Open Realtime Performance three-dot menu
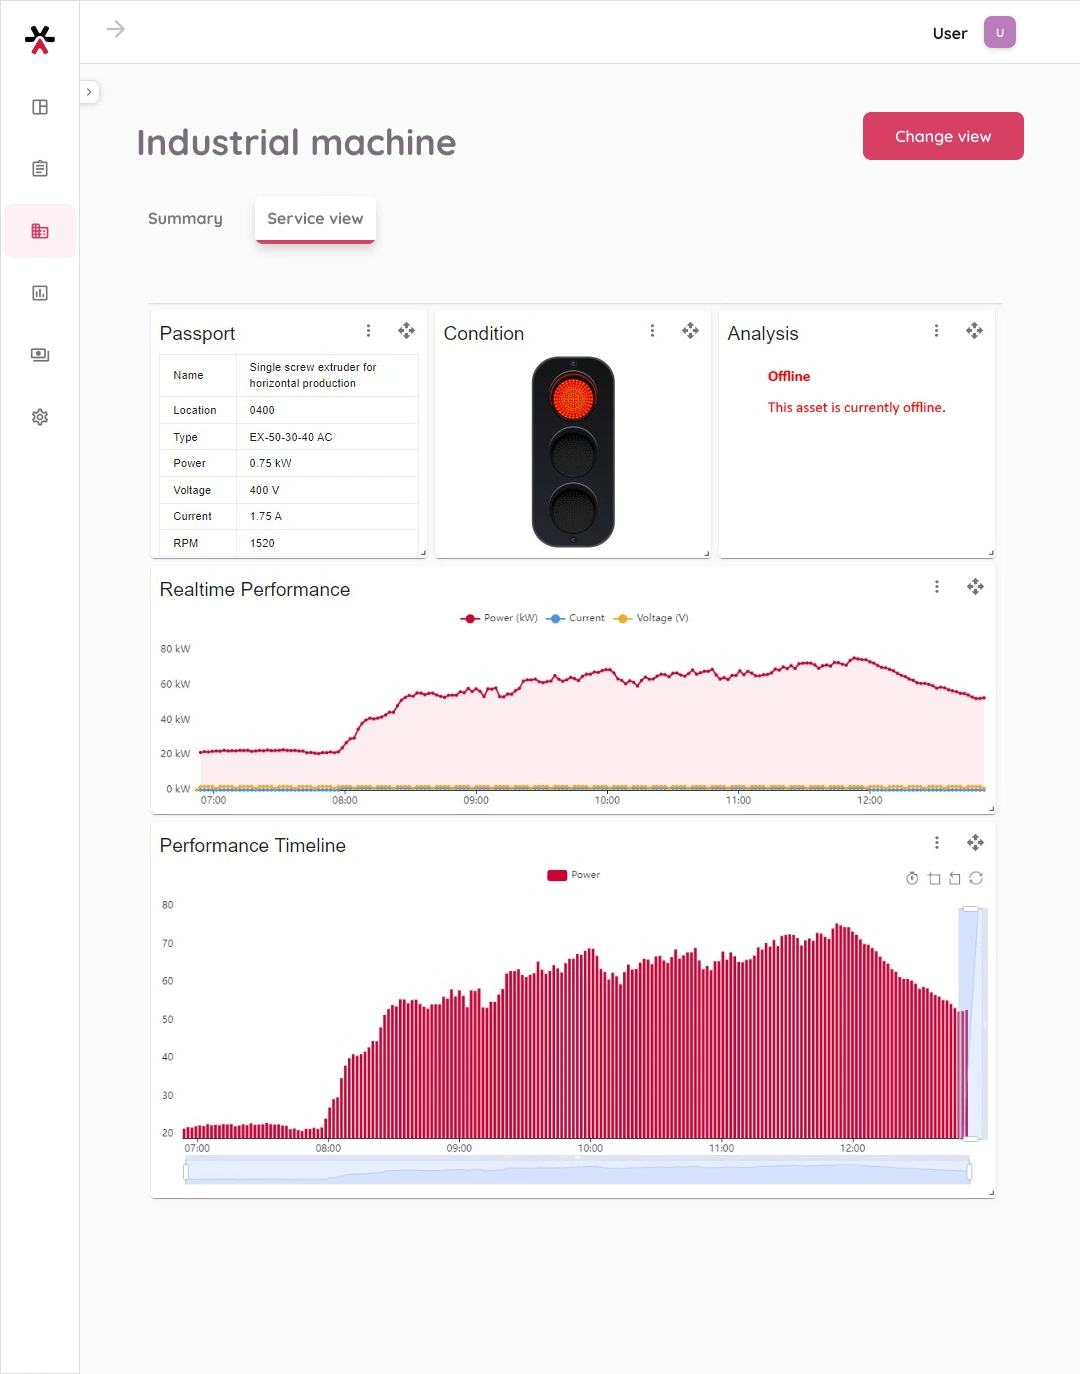 [937, 587]
